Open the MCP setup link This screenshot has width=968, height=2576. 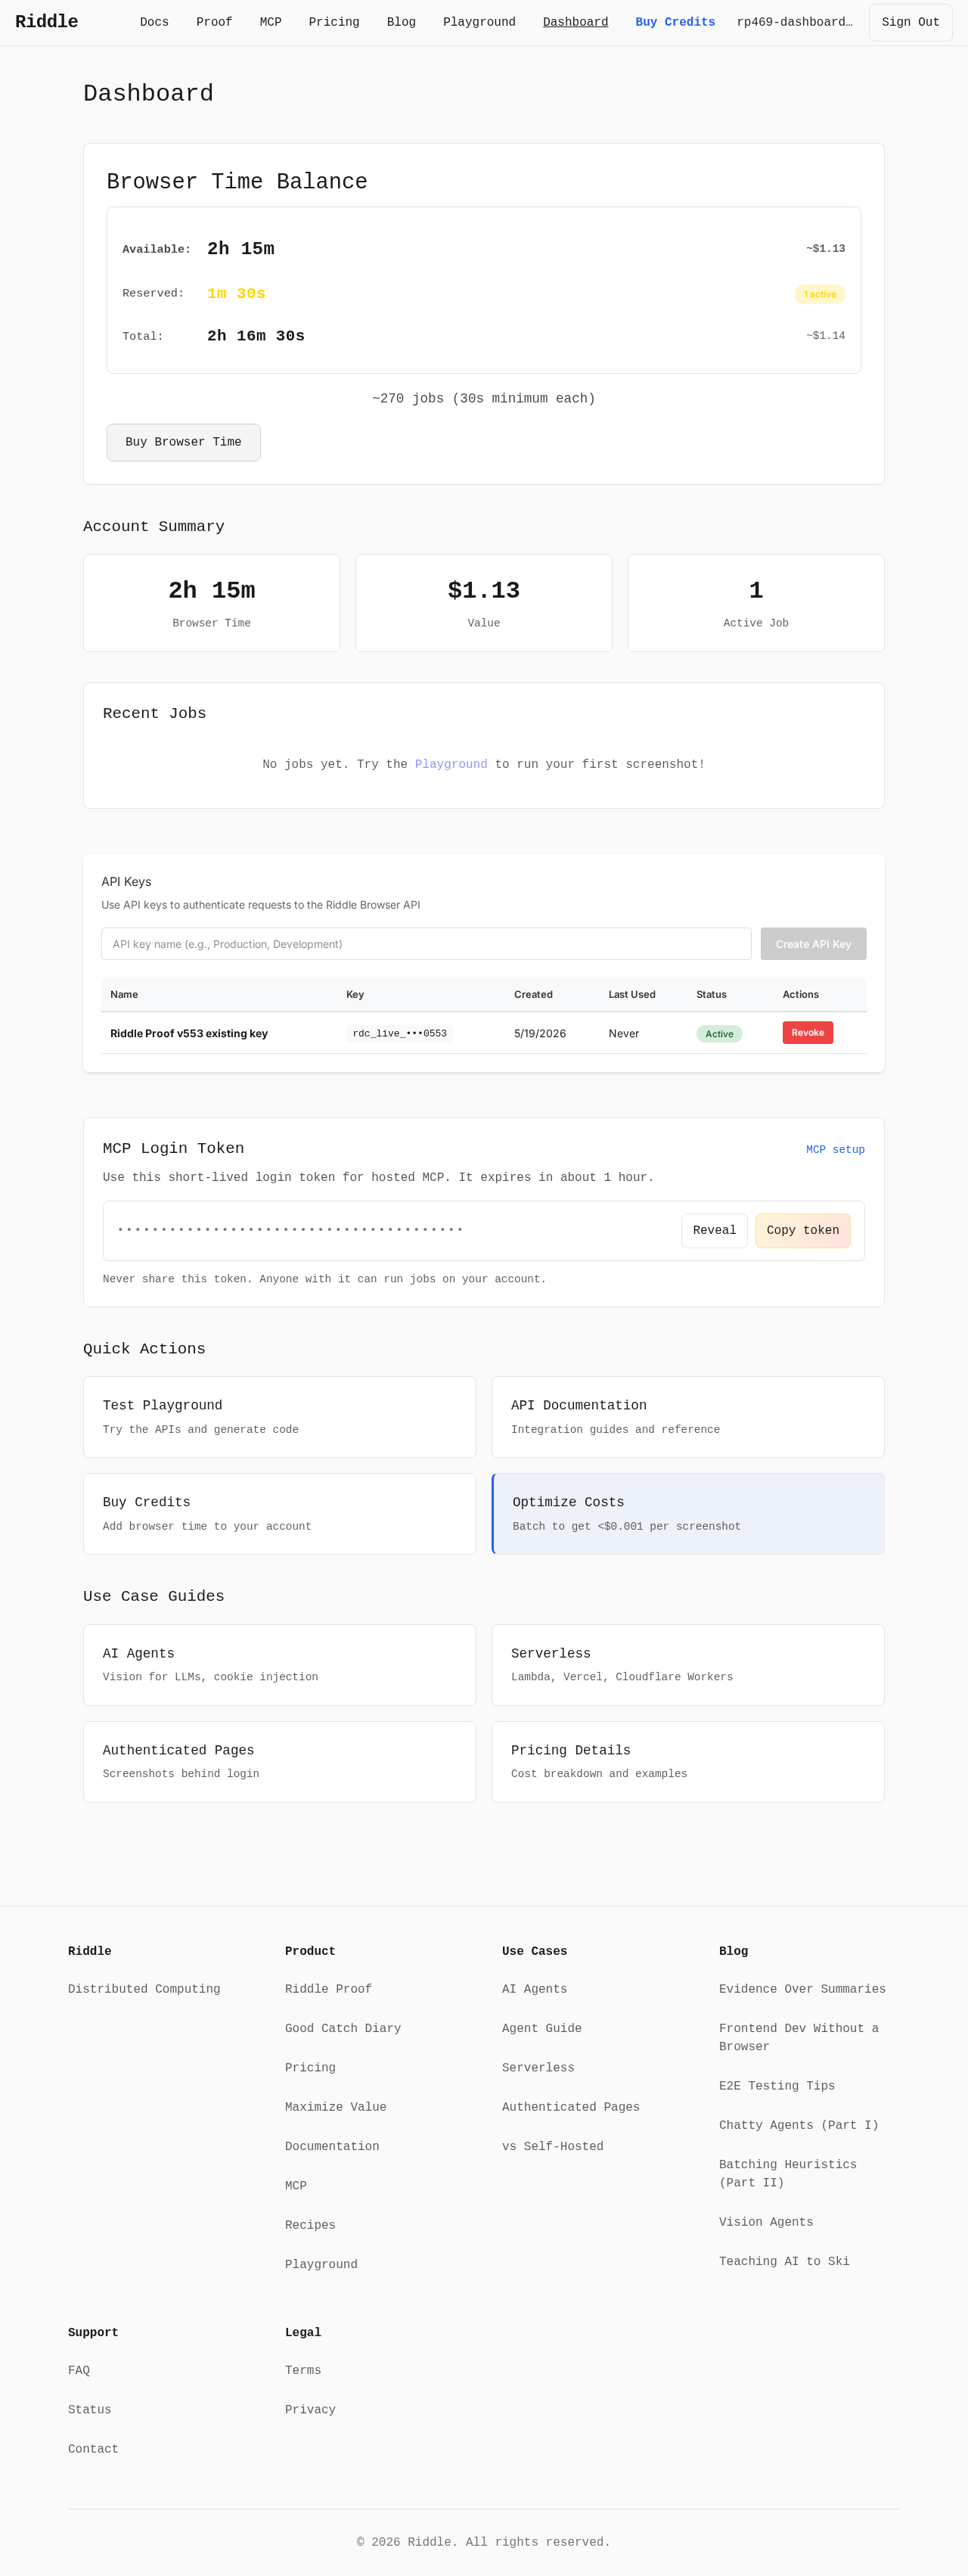point(835,1150)
